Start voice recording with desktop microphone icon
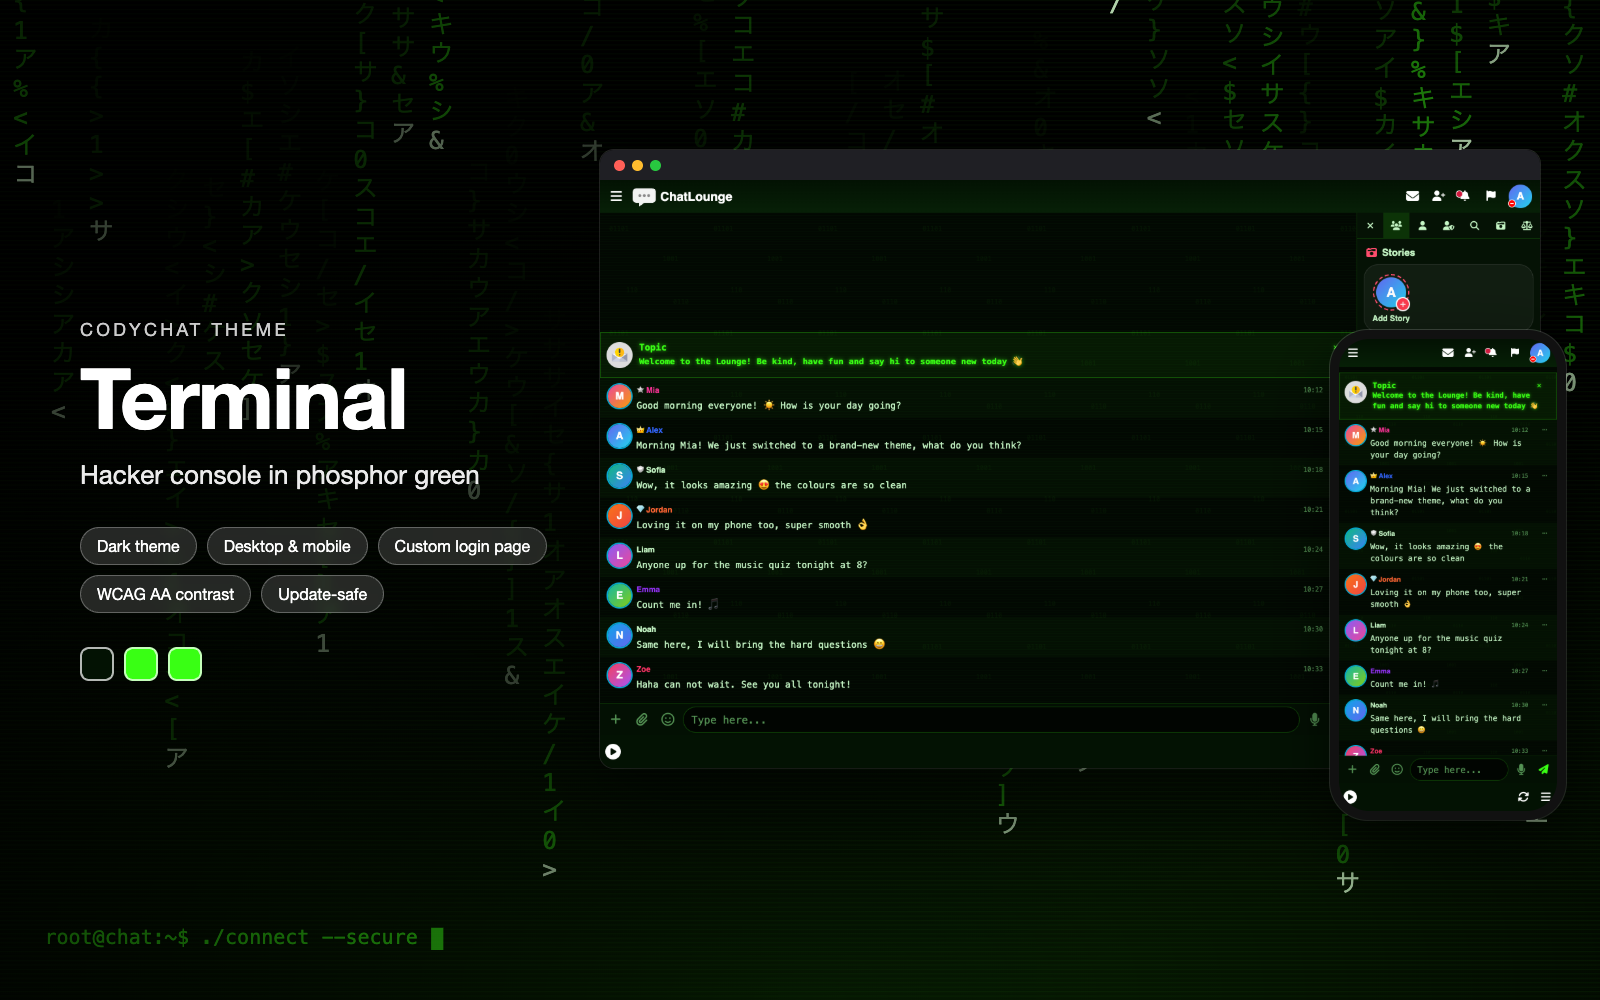The height and width of the screenshot is (1000, 1600). 1315,719
